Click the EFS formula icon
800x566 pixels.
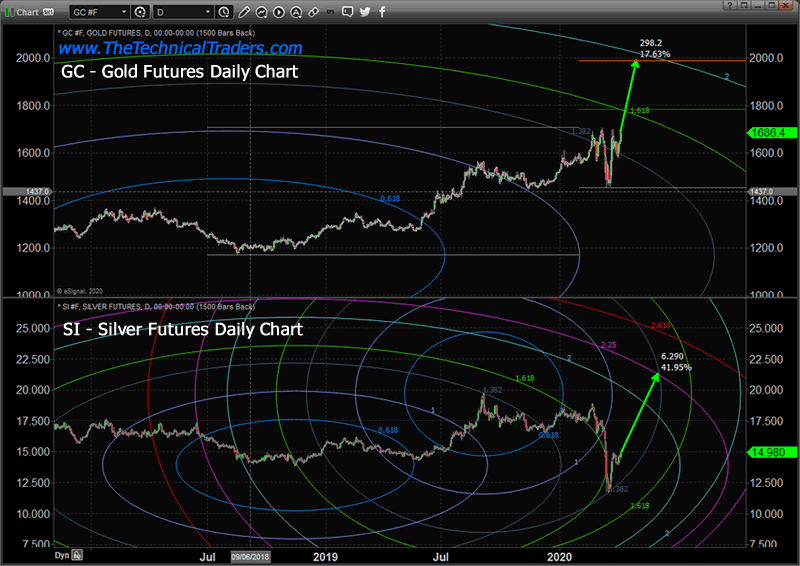point(330,12)
